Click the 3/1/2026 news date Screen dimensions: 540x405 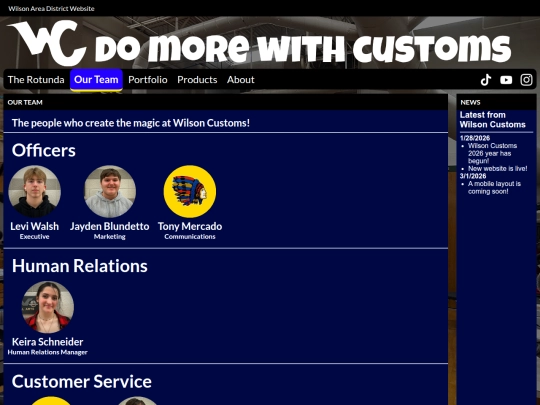coord(473,176)
